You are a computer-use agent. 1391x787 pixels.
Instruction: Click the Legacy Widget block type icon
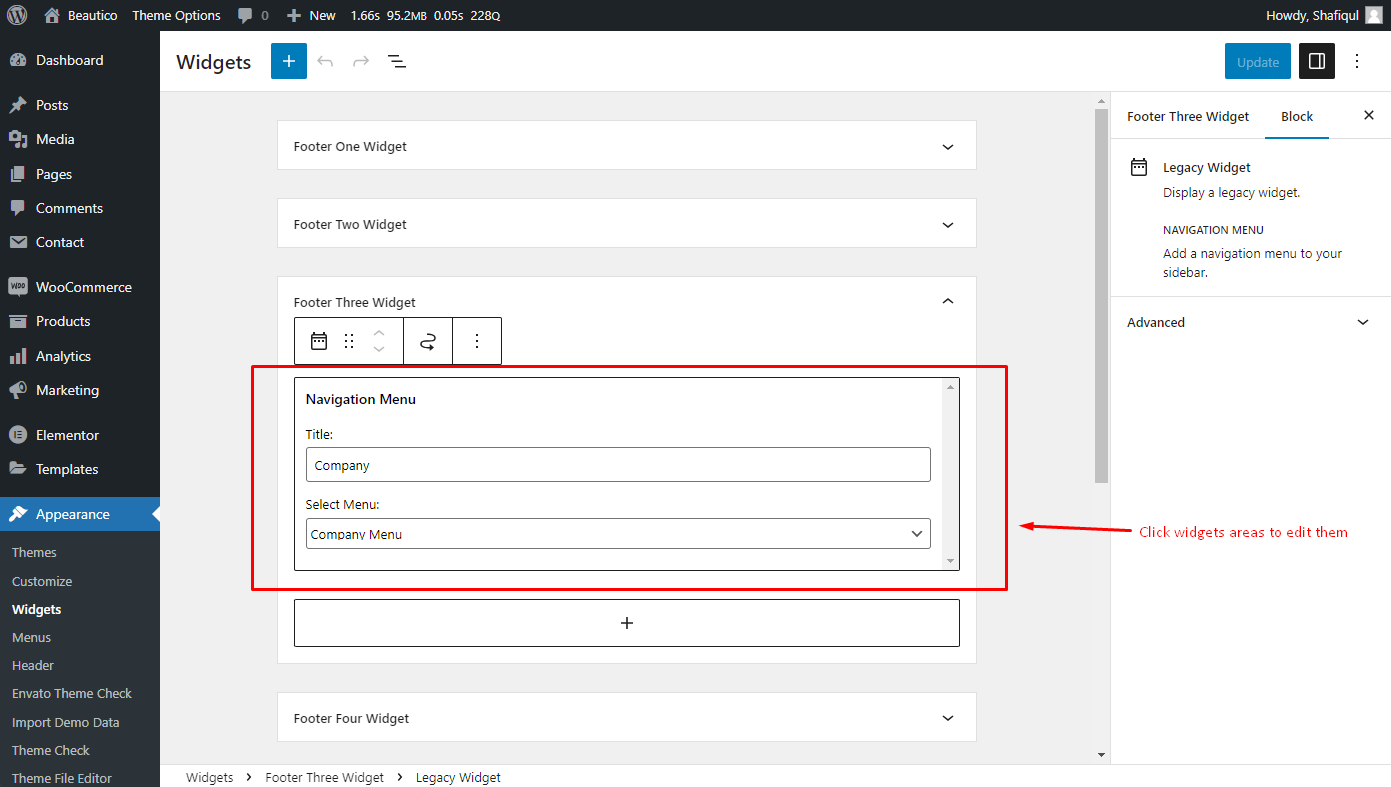tap(319, 341)
